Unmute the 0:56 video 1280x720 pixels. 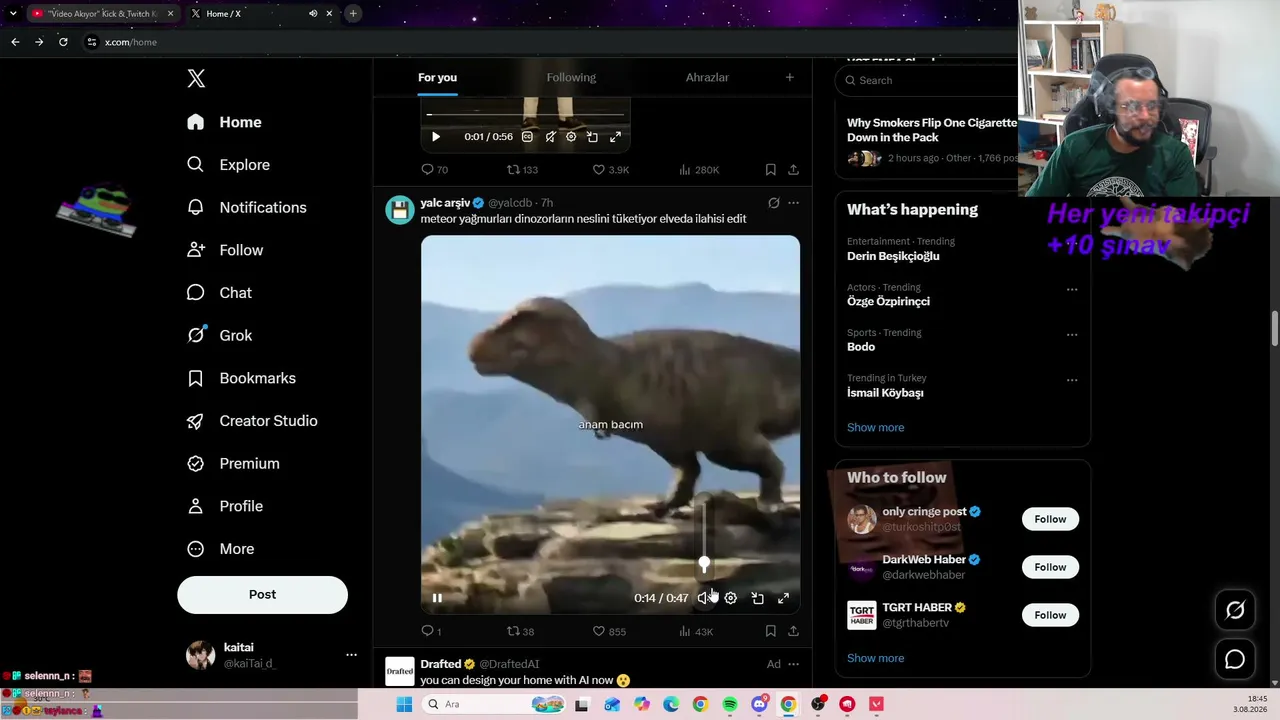click(x=550, y=137)
